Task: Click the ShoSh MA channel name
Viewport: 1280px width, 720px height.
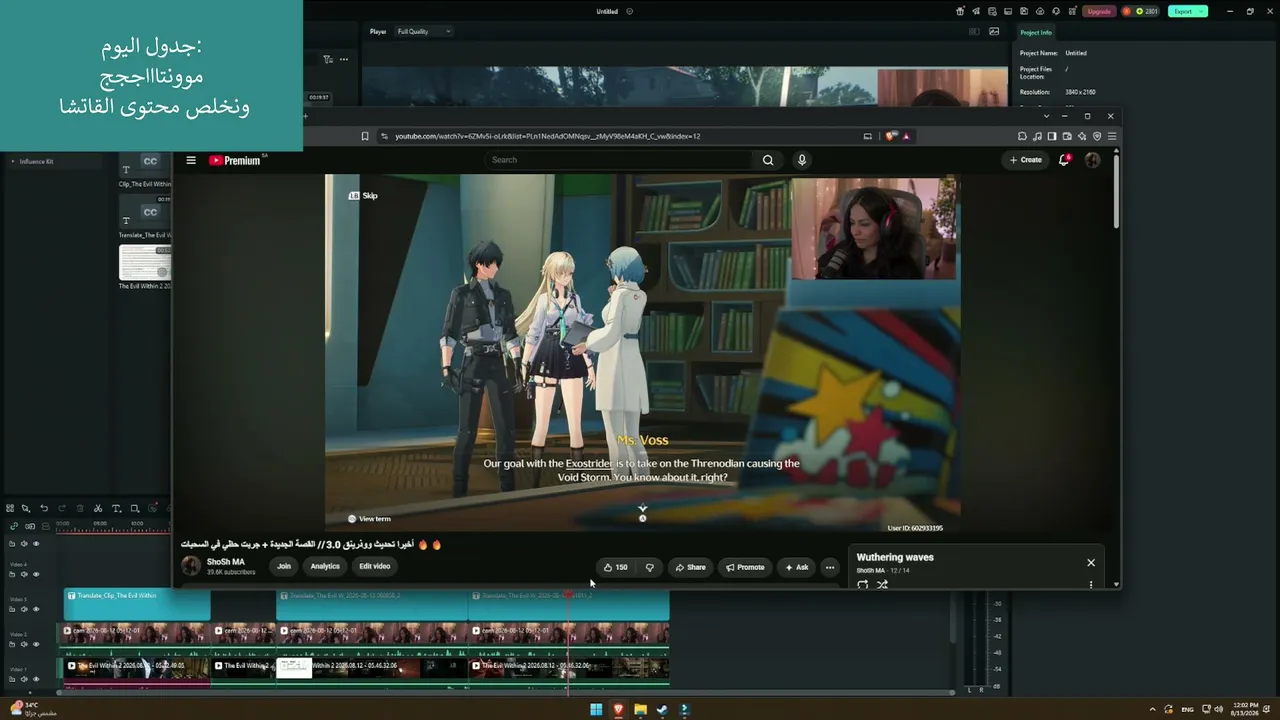Action: click(225, 562)
